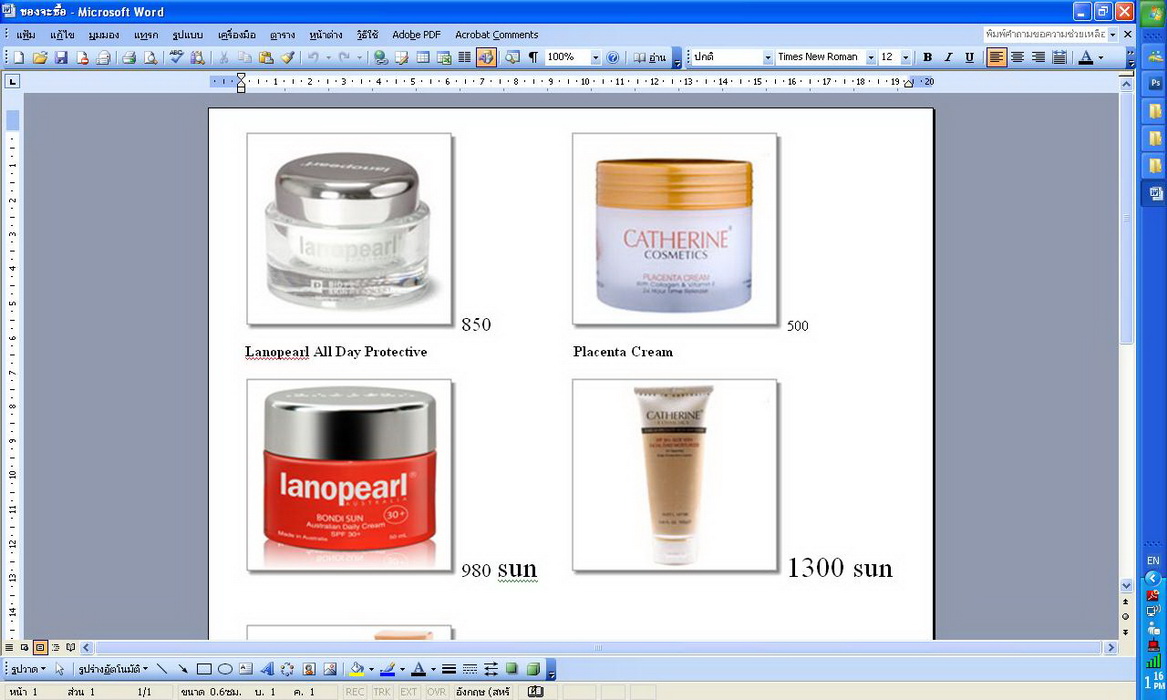
Task: Toggle Show/Hide paragraph marks
Action: coord(533,57)
